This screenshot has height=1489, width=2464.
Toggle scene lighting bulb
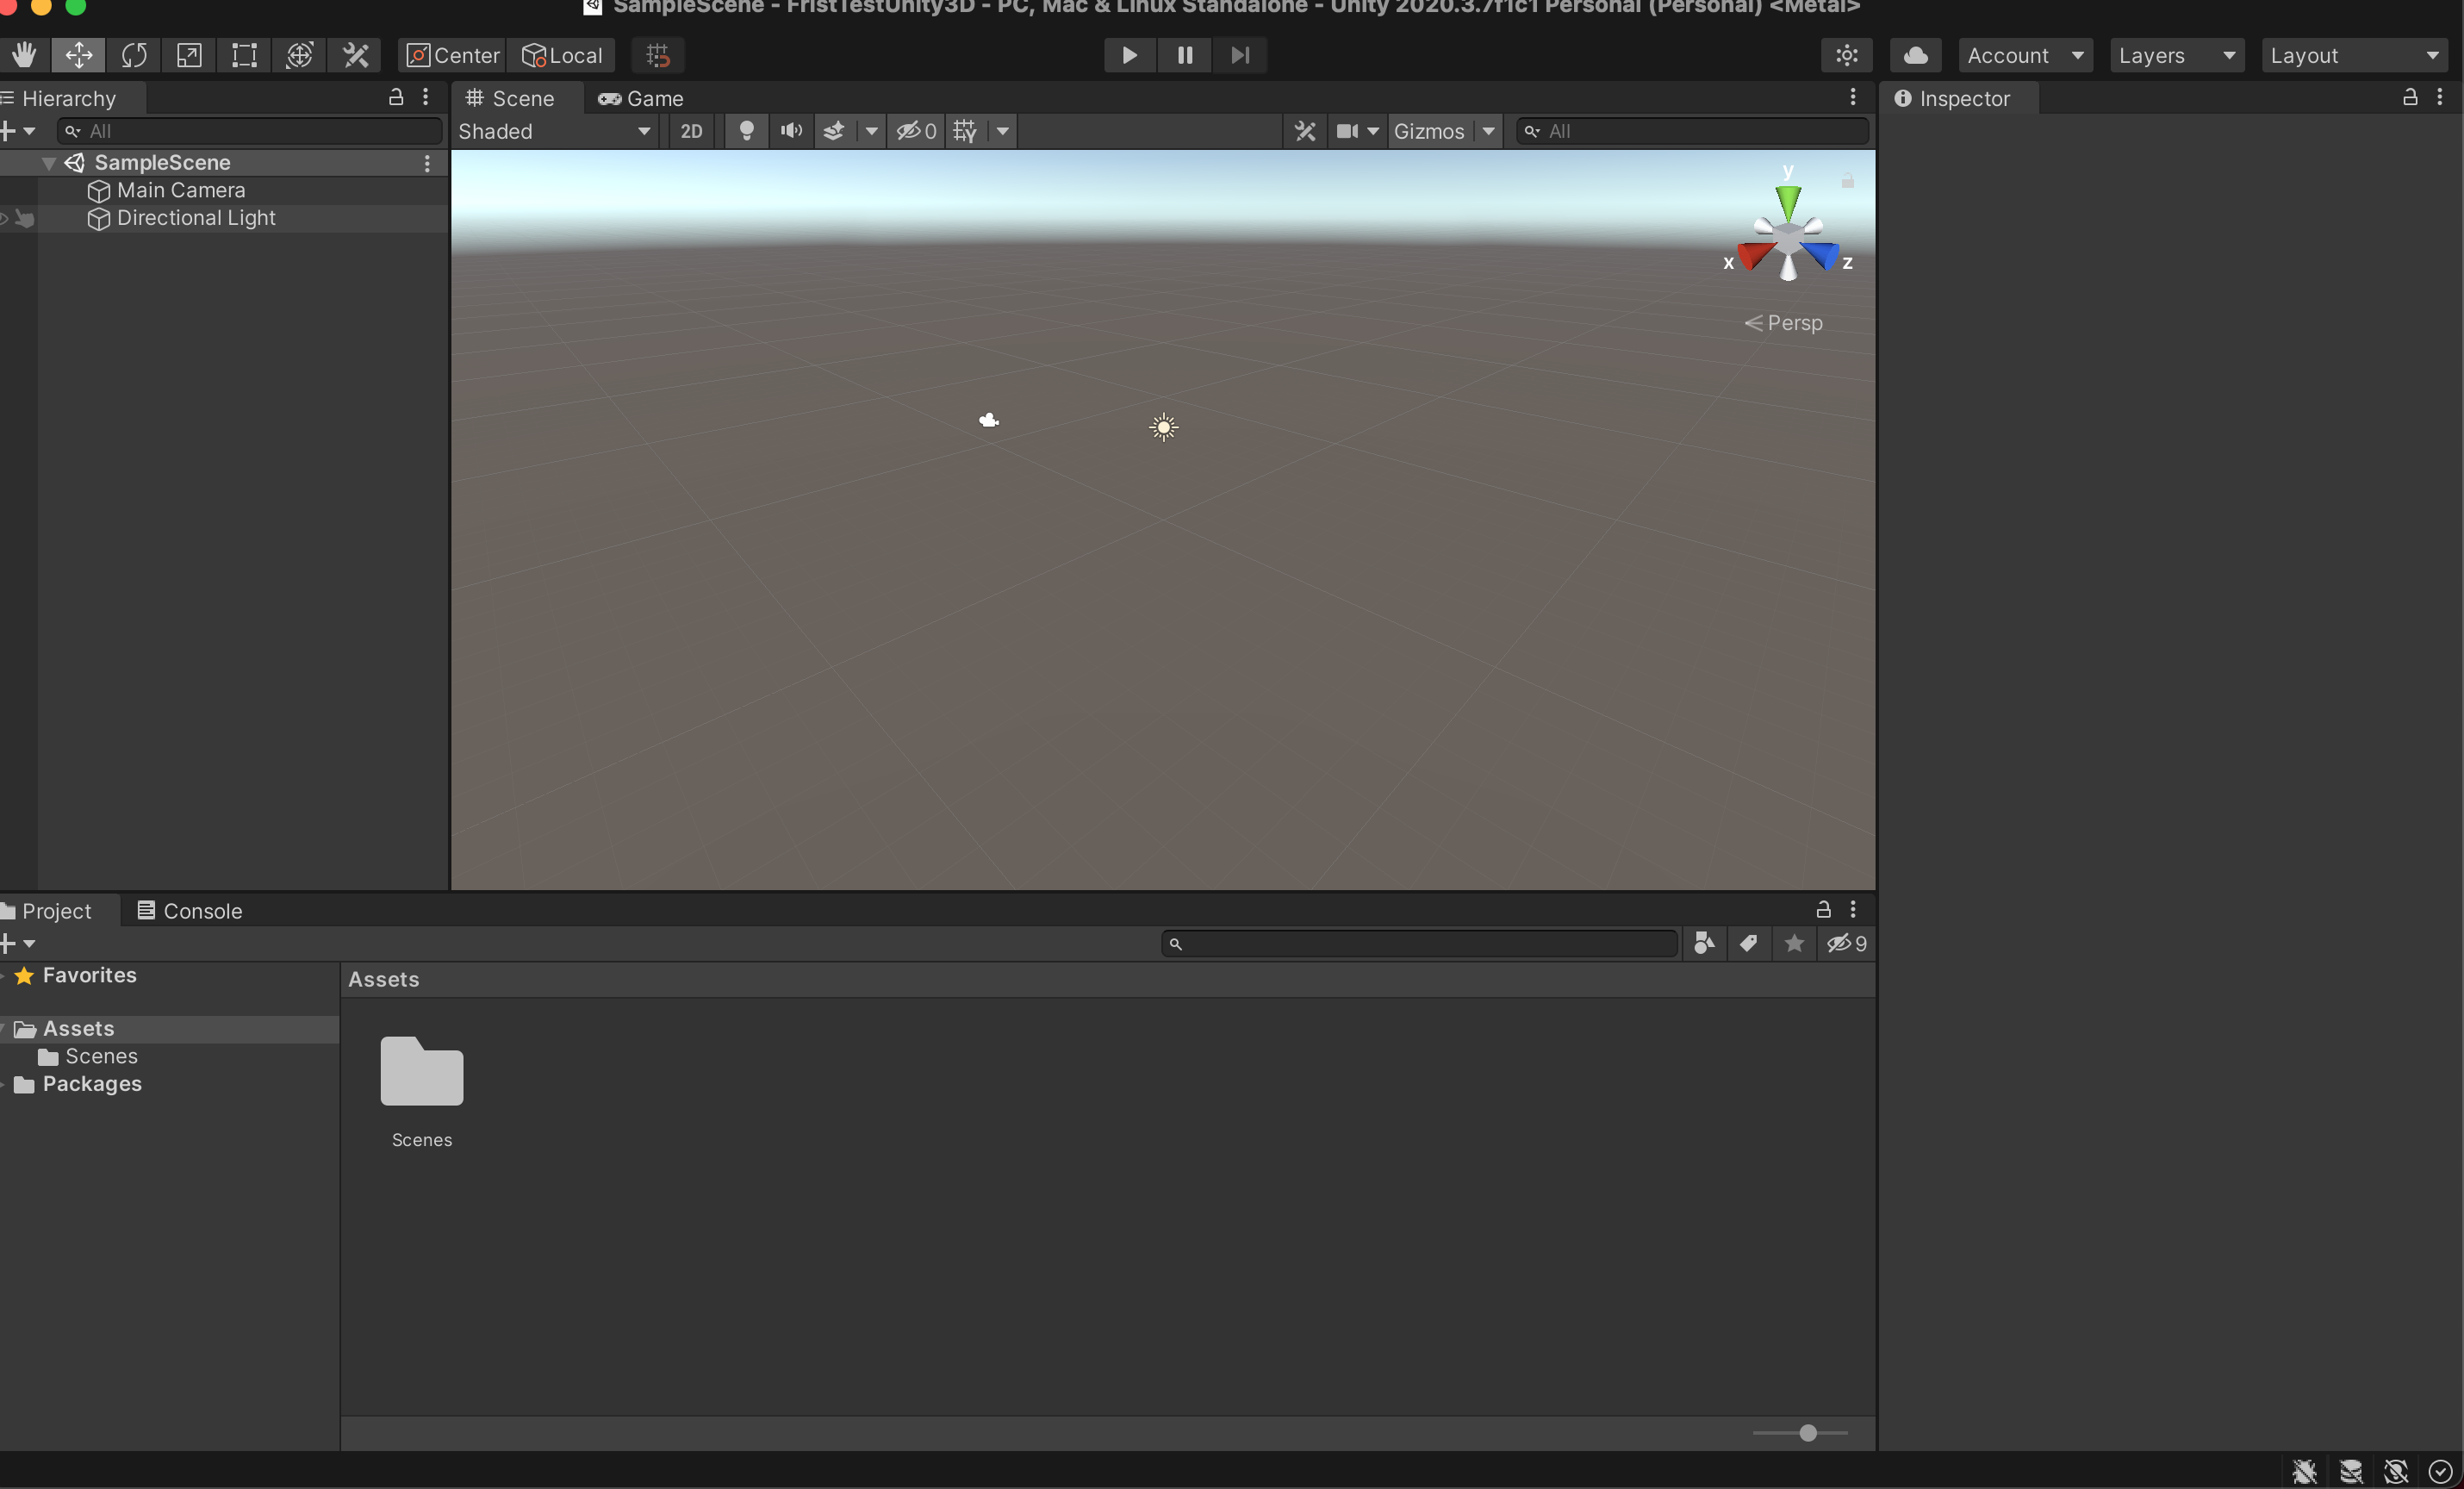pos(746,131)
